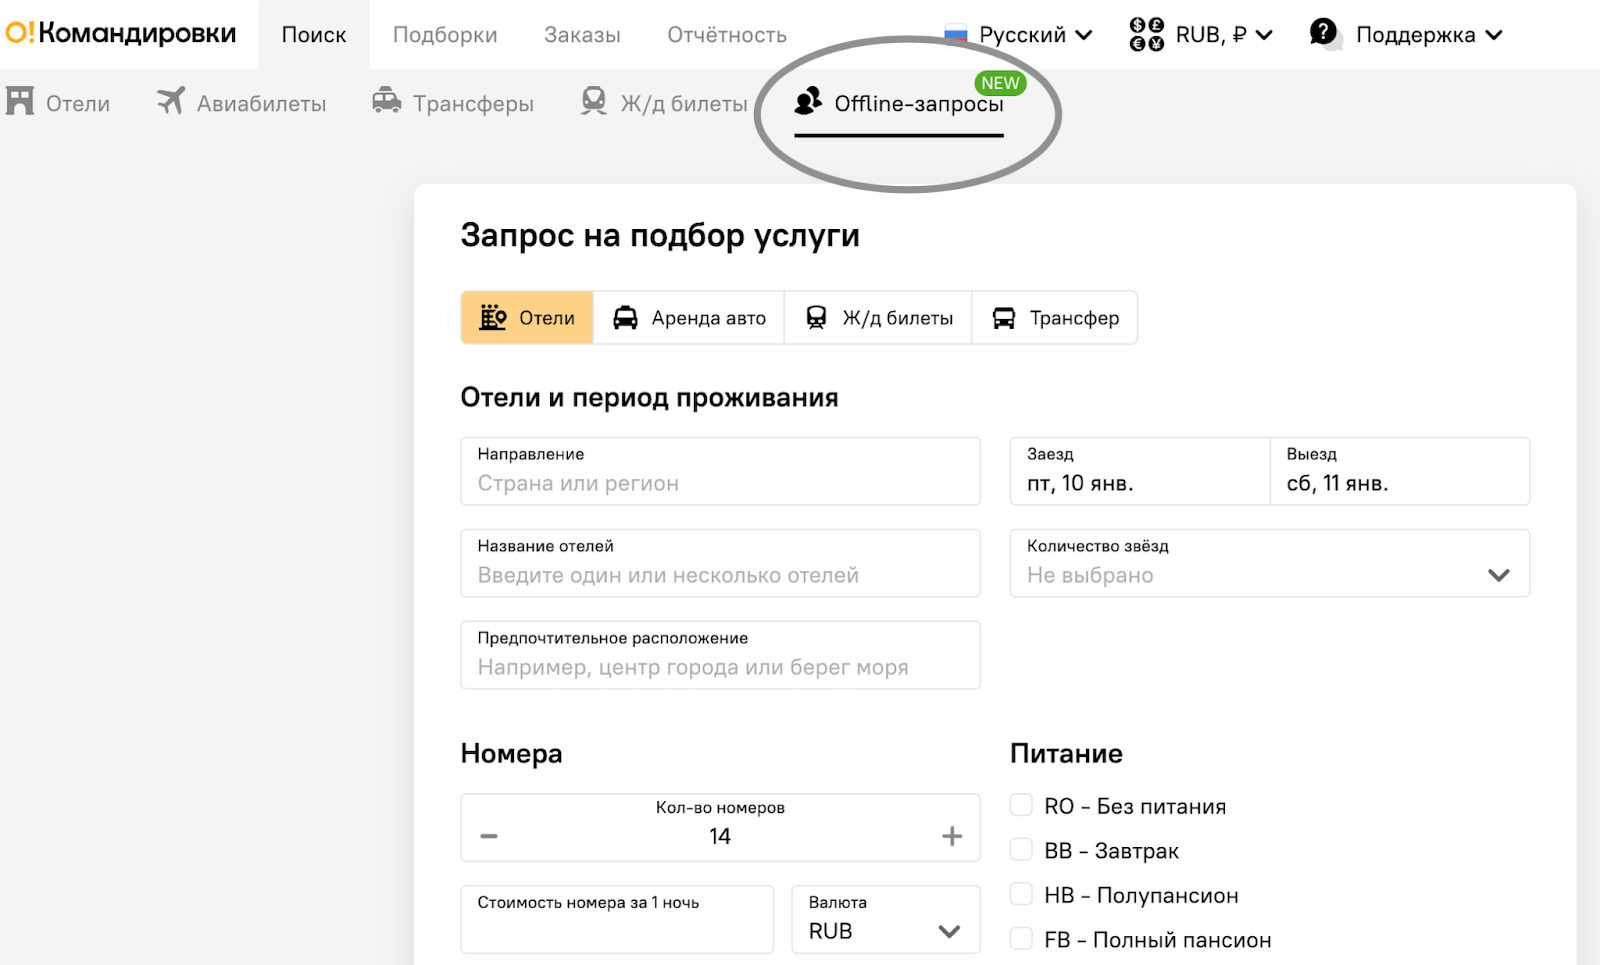
Task: Click the currency symbols icon
Action: point(1146,34)
